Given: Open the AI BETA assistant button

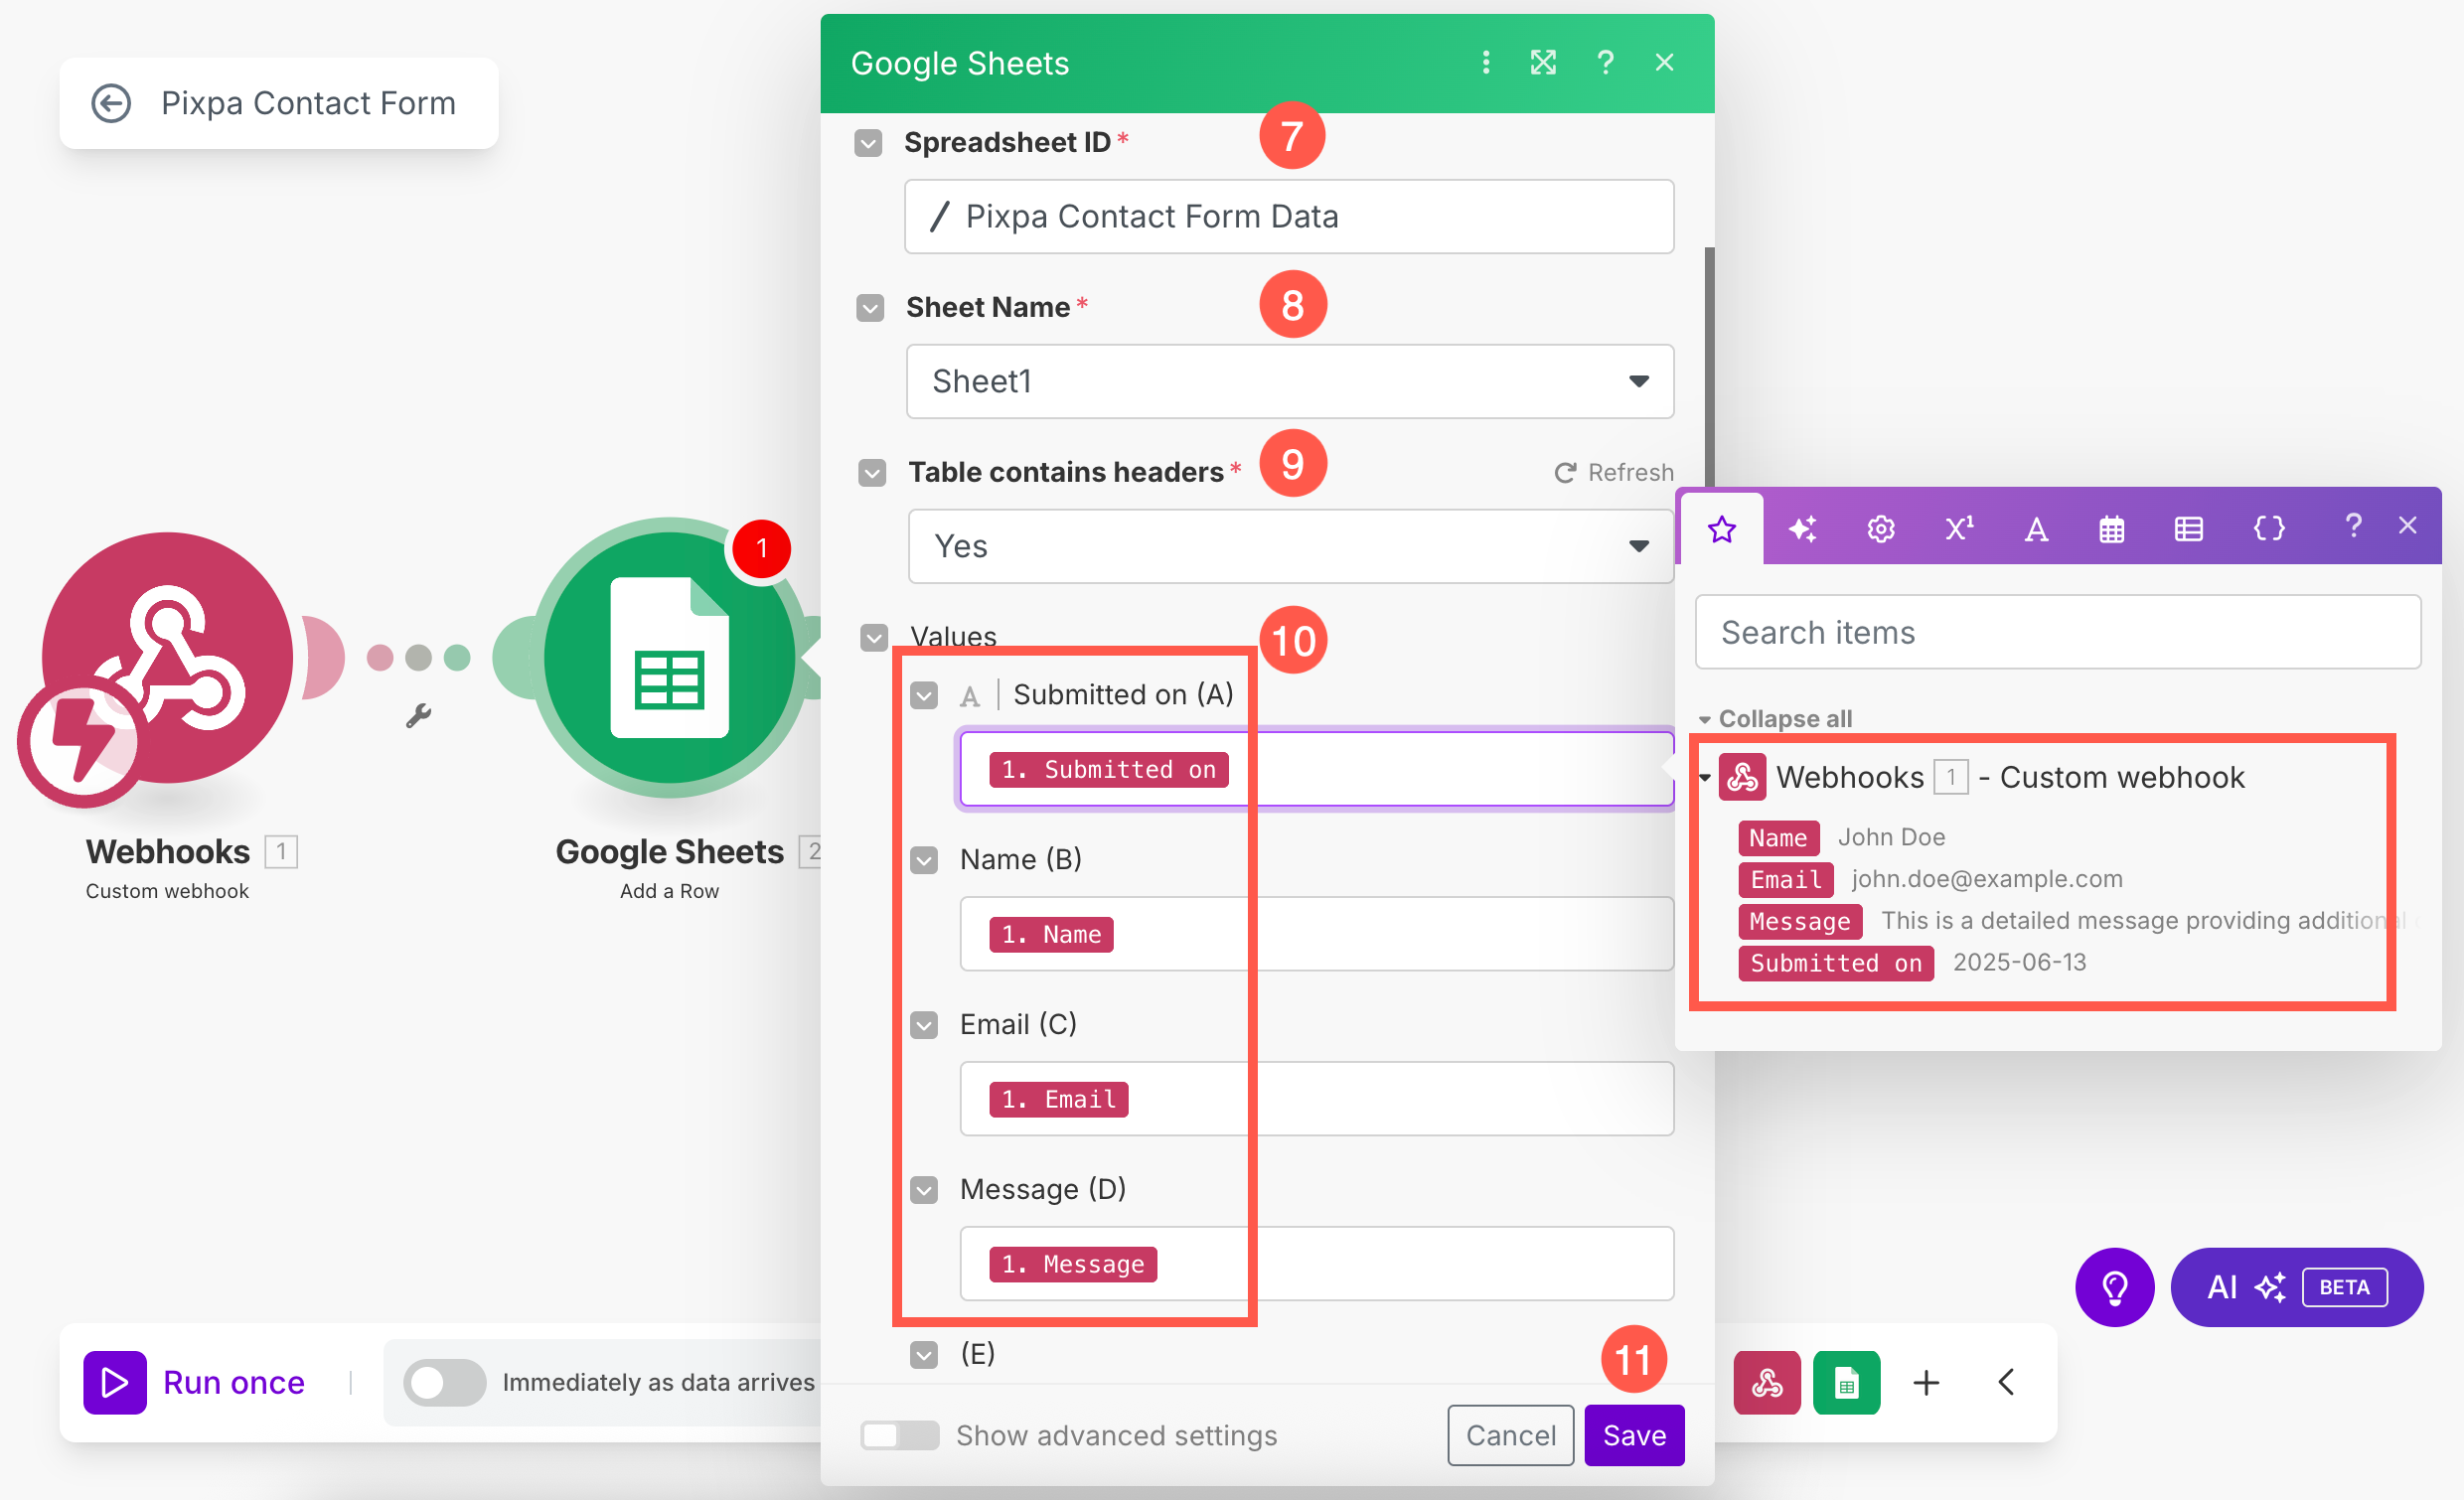Looking at the screenshot, I should tap(2297, 1287).
